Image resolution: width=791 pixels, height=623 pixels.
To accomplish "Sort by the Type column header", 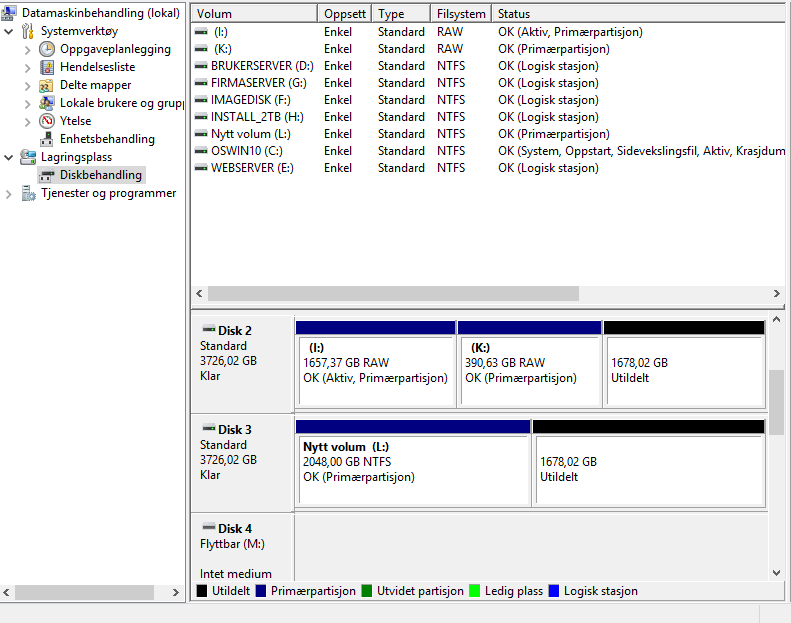I will click(x=401, y=14).
